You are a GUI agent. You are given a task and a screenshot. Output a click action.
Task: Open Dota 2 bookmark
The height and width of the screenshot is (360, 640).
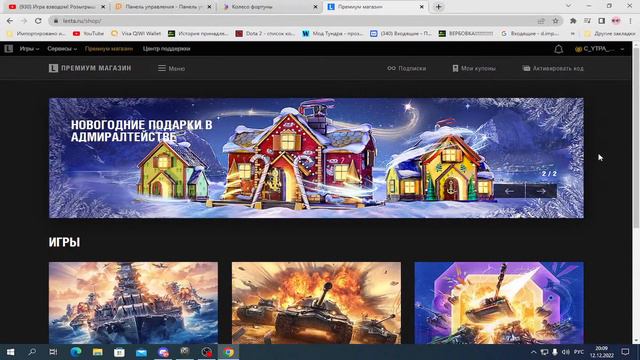(x=265, y=33)
